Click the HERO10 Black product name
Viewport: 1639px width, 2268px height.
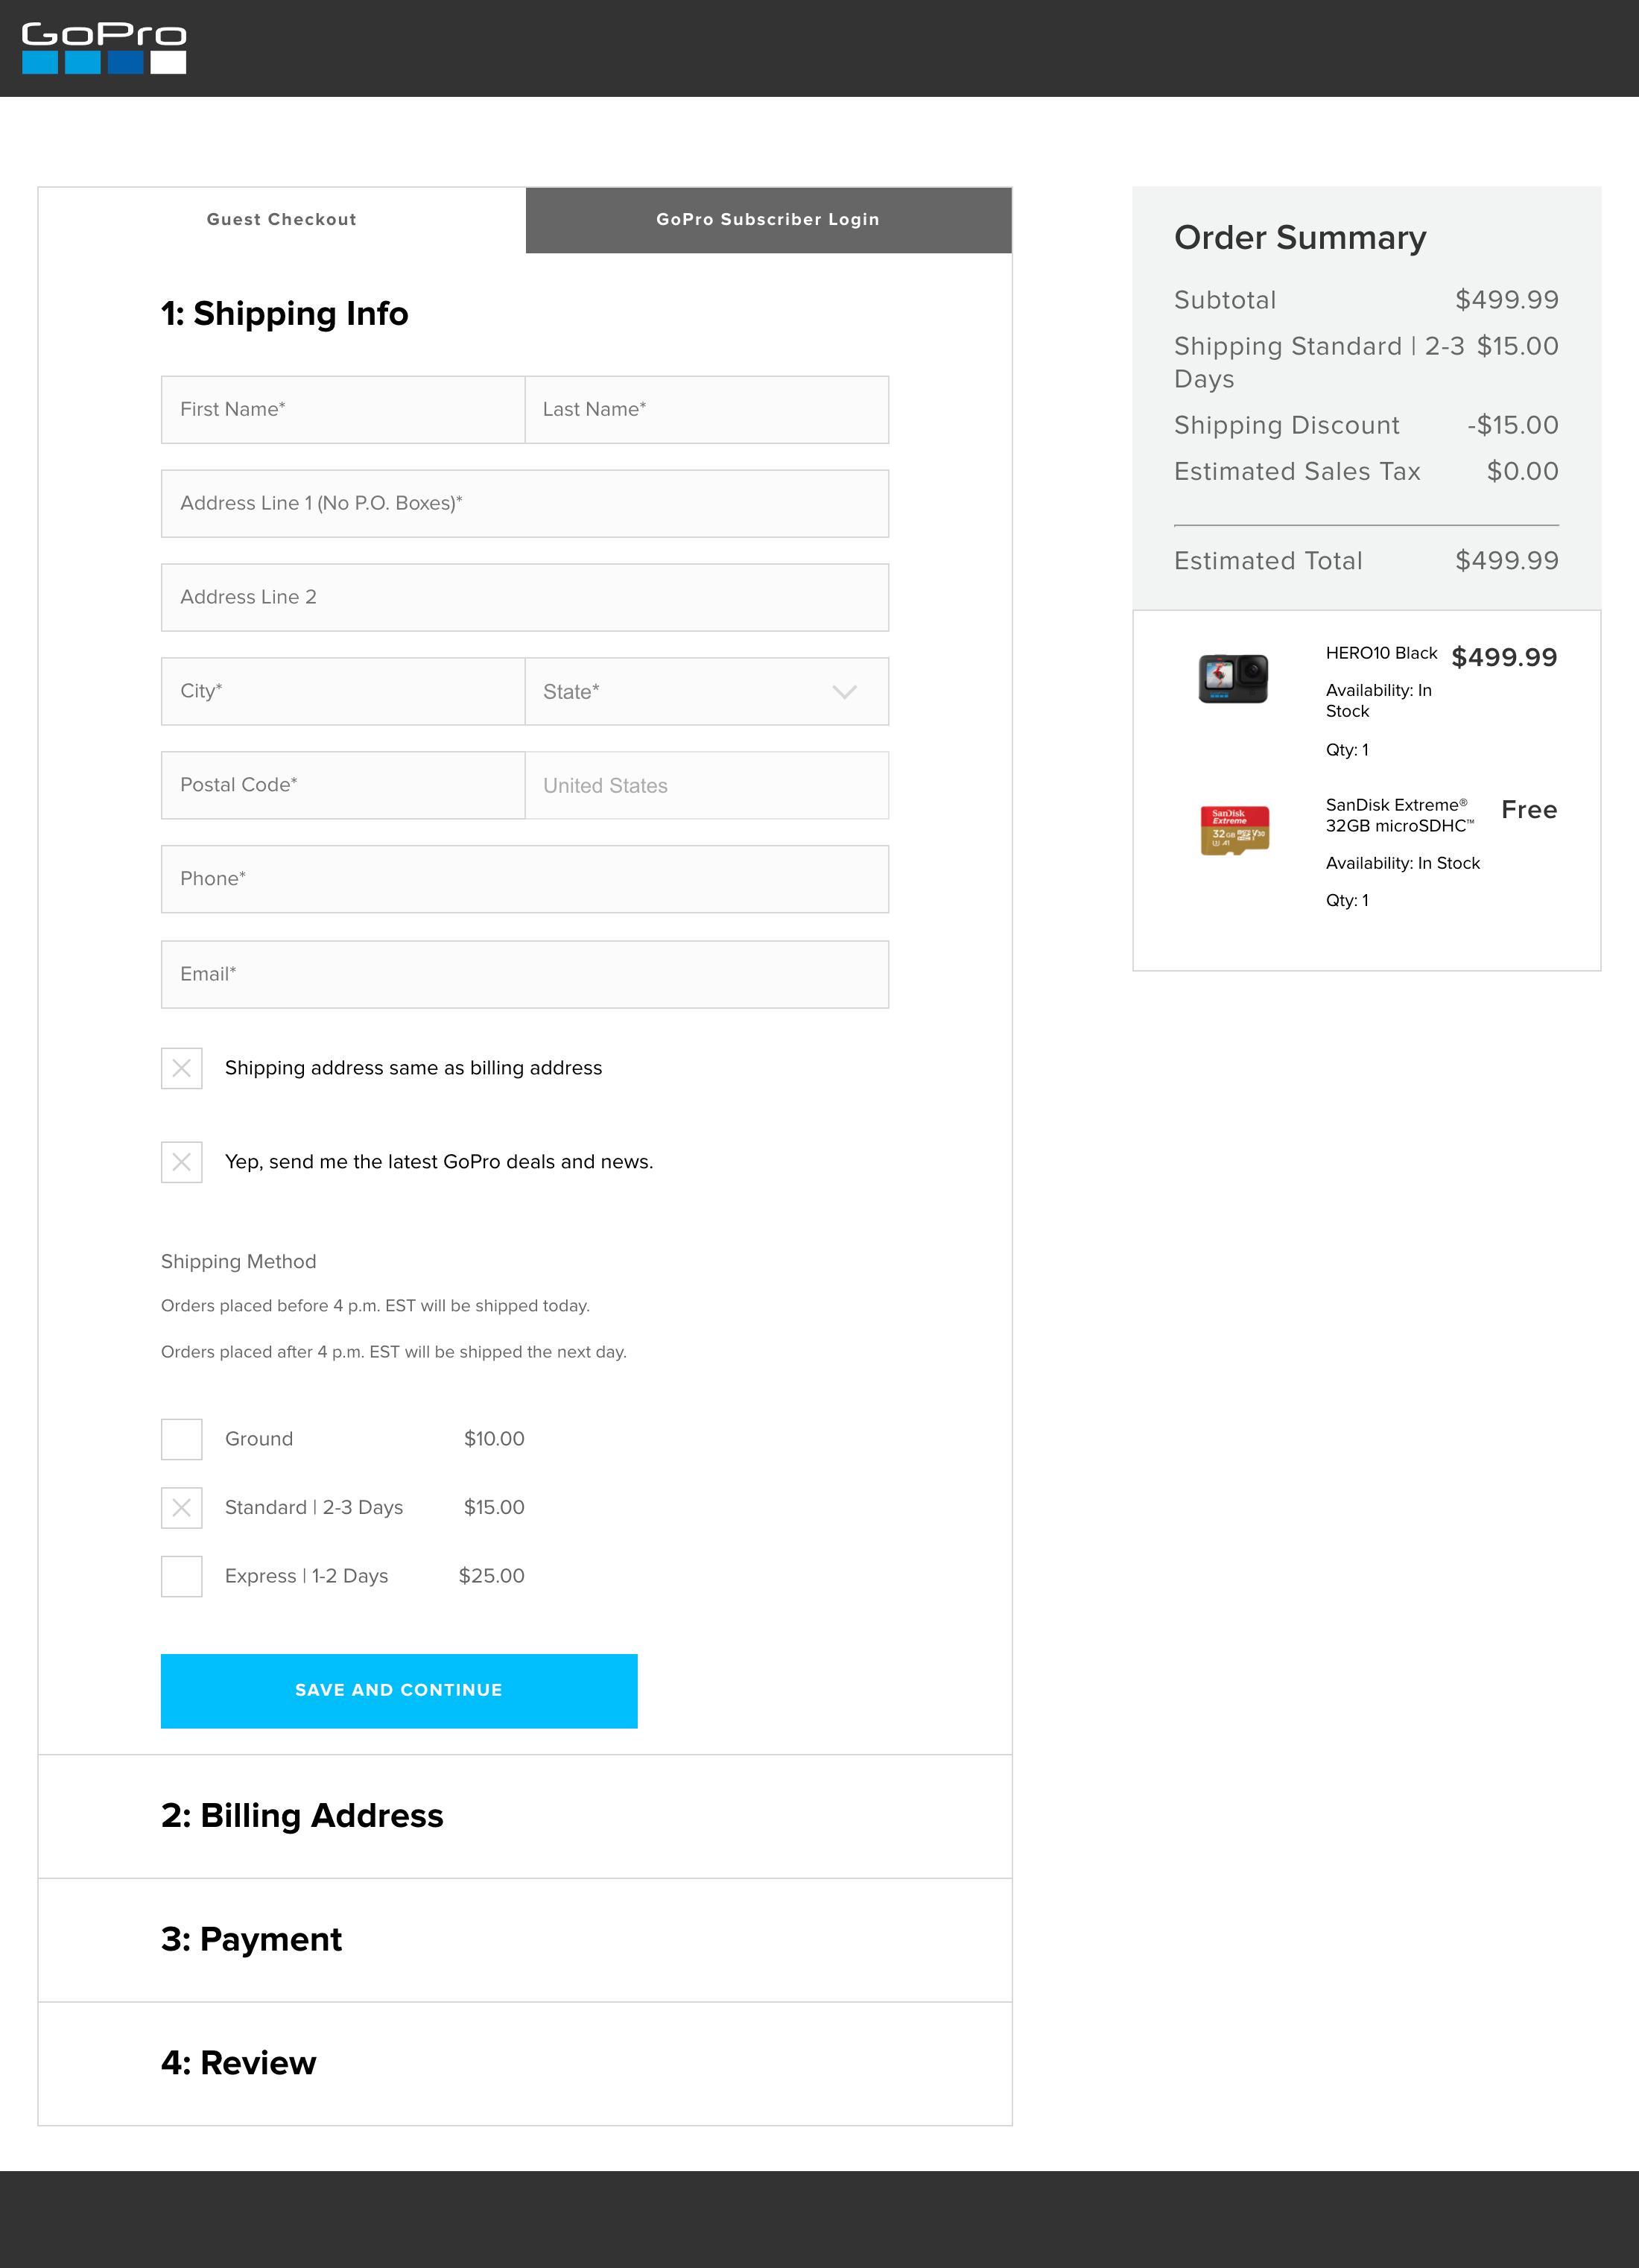coord(1381,653)
